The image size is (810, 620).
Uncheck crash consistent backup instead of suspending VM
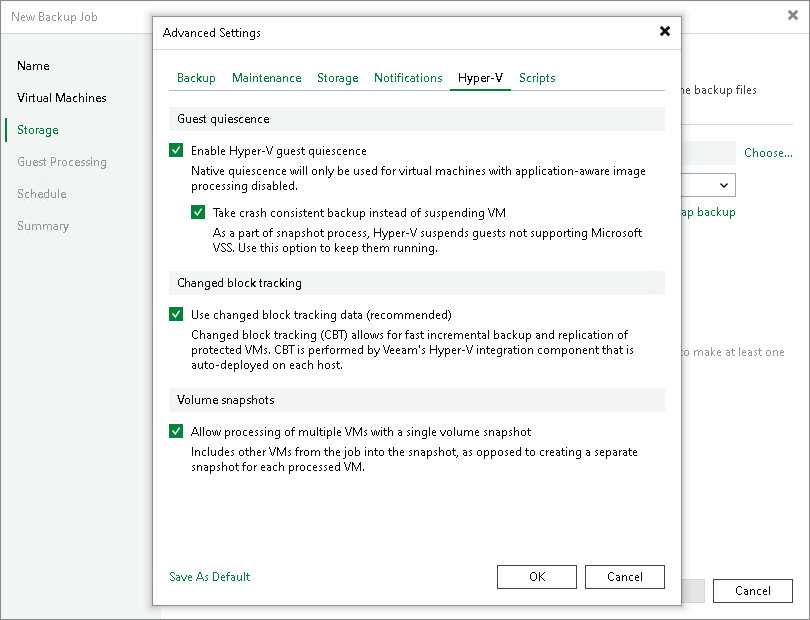[x=199, y=212]
